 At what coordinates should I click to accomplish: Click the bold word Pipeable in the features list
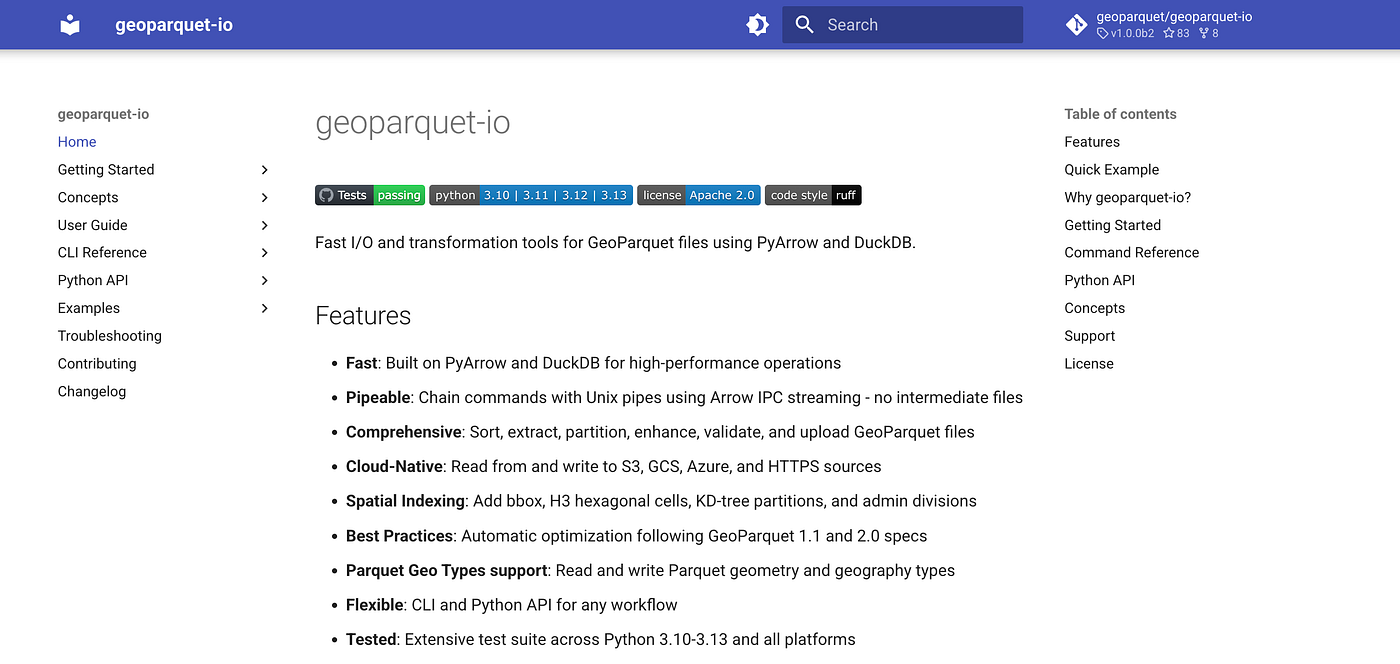click(x=378, y=398)
